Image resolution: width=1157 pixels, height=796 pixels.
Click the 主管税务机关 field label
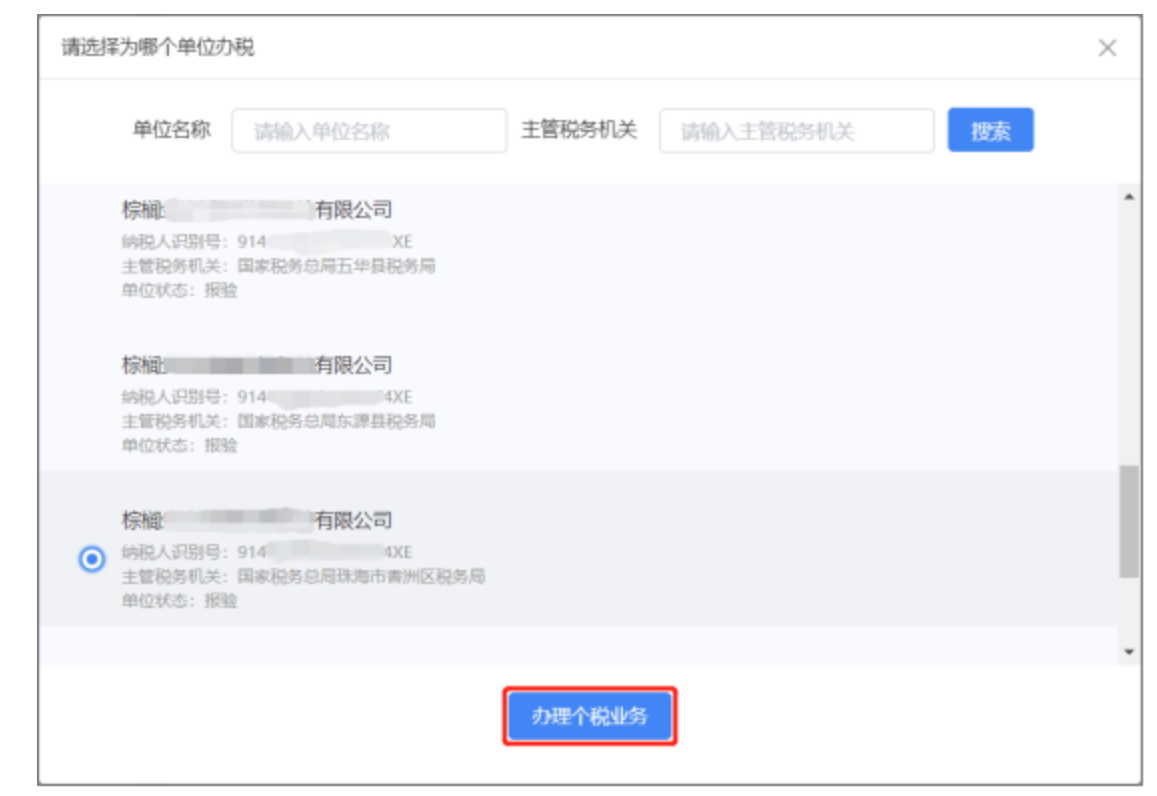(578, 130)
